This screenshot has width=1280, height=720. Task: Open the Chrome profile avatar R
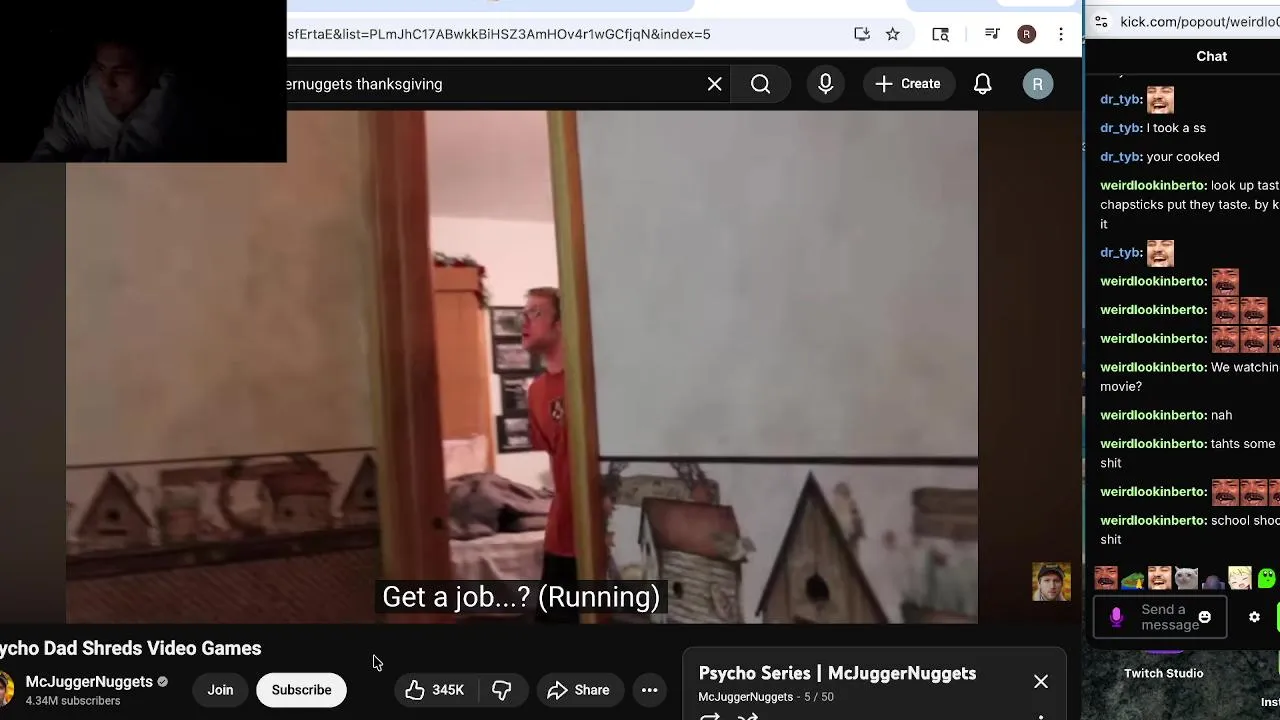coord(1026,34)
